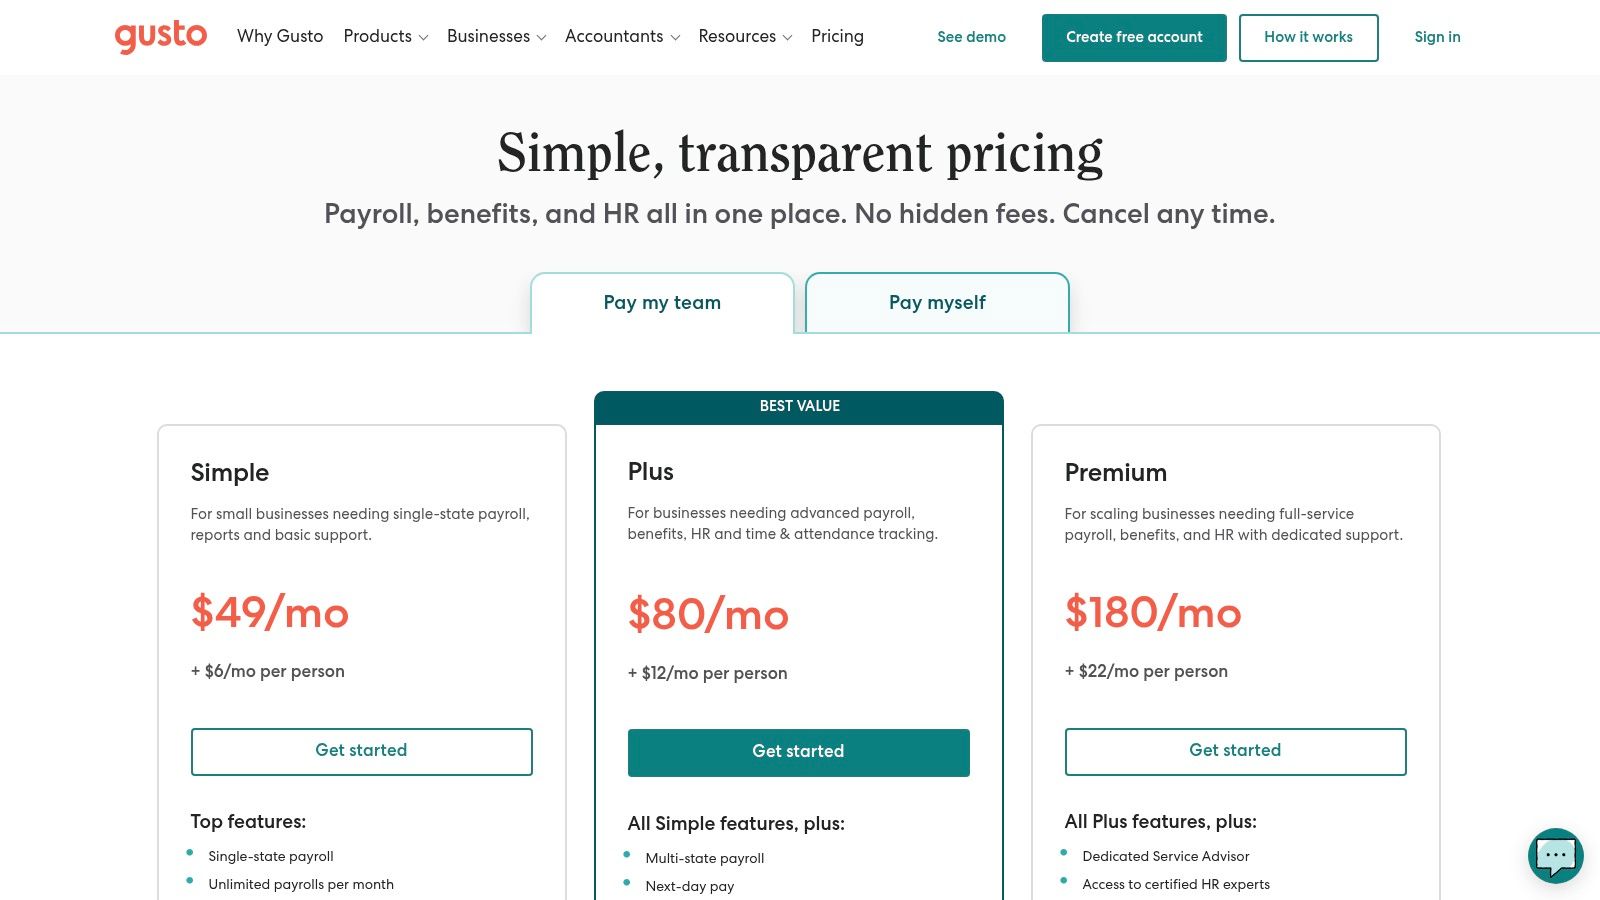
Task: Click Create free account
Action: (1134, 37)
